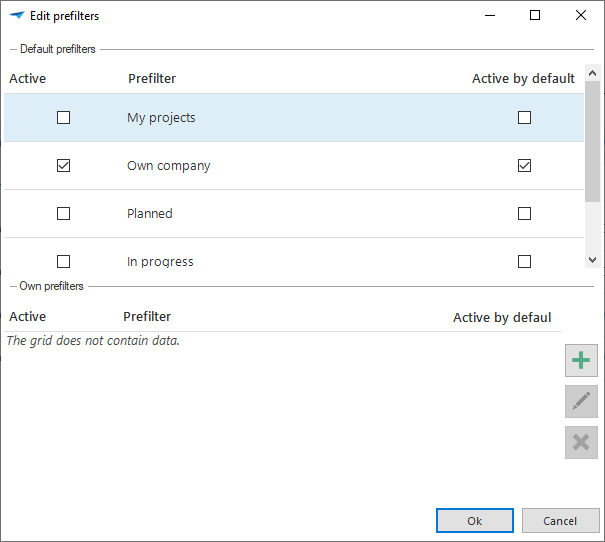Click the blue app icon in title bar
The width and height of the screenshot is (605, 542).
(x=16, y=16)
